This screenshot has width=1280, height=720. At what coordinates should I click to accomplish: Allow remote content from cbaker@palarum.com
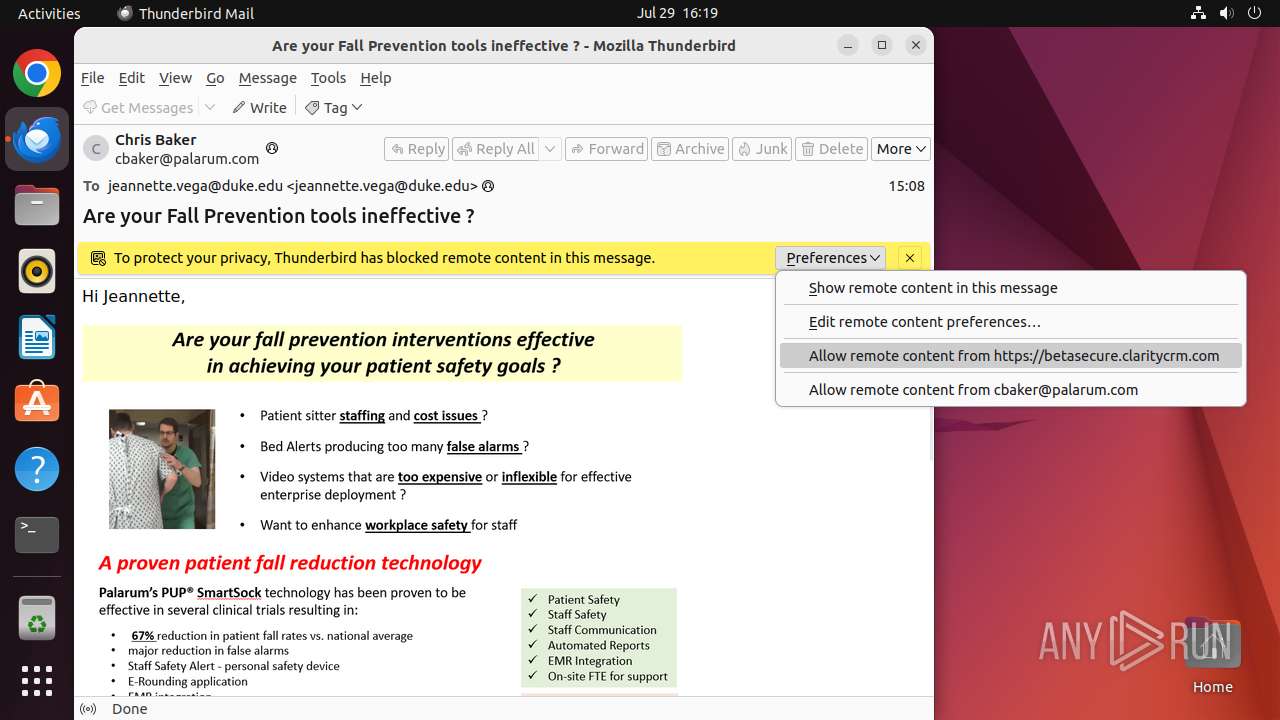click(1011, 390)
